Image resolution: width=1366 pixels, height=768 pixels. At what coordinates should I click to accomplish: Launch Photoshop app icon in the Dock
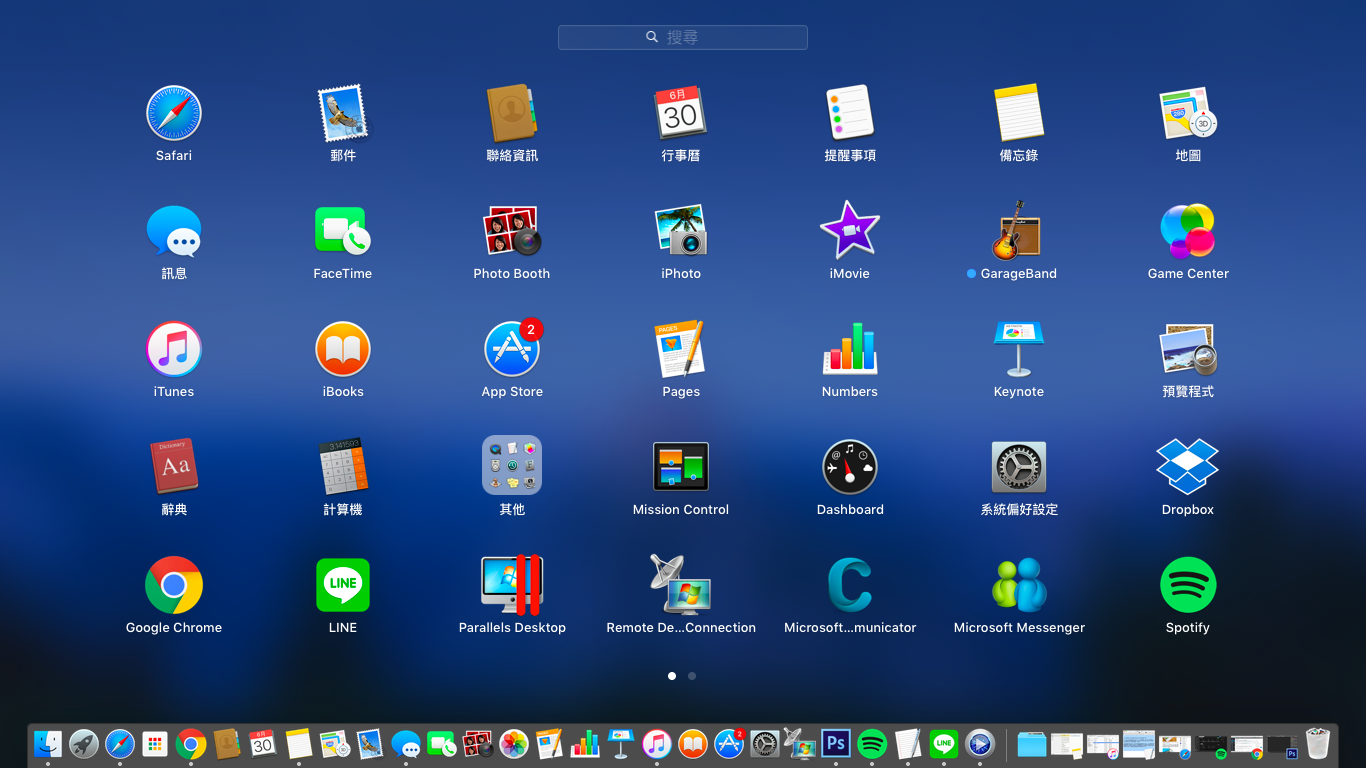pos(836,743)
